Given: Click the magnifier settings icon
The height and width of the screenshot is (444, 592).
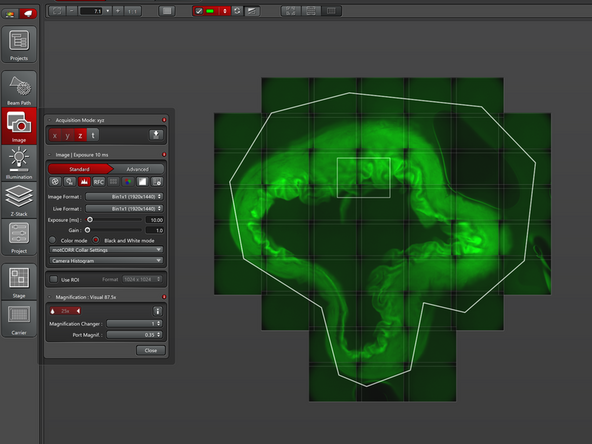Looking at the screenshot, I should click(x=69, y=182).
